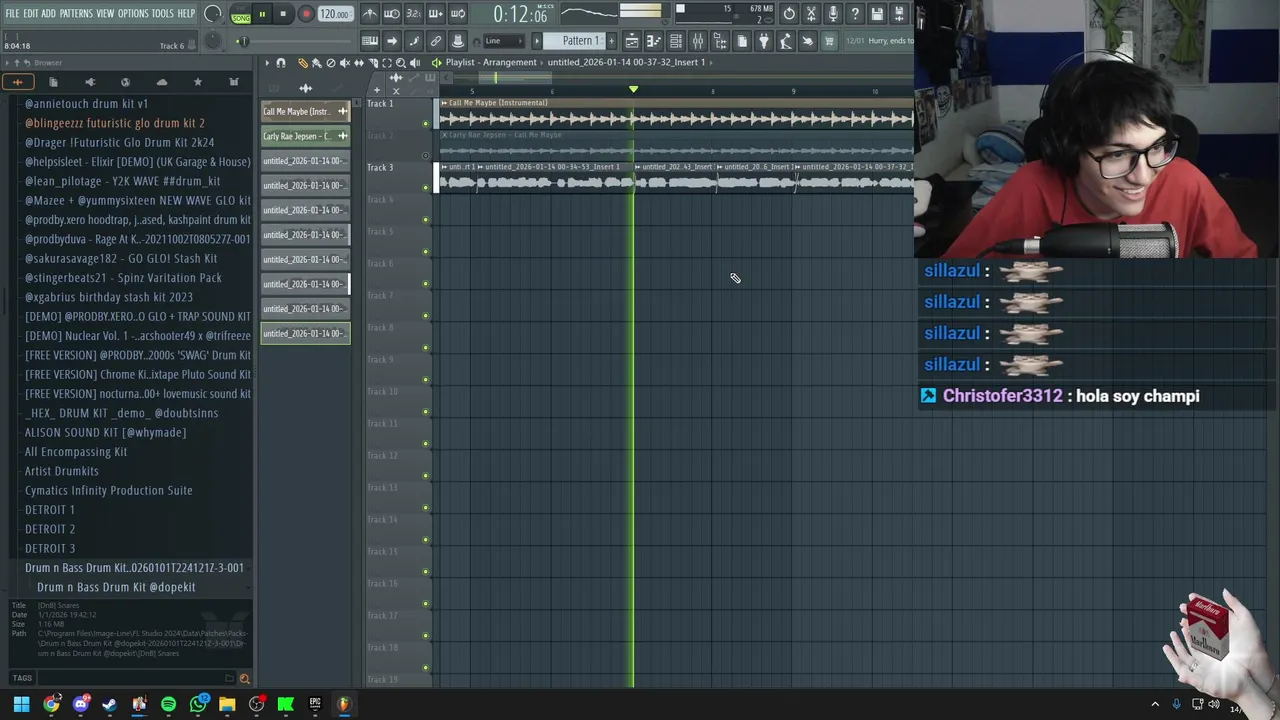1280x720 pixels.
Task: Select the browser cloud tab icon
Action: tap(161, 82)
